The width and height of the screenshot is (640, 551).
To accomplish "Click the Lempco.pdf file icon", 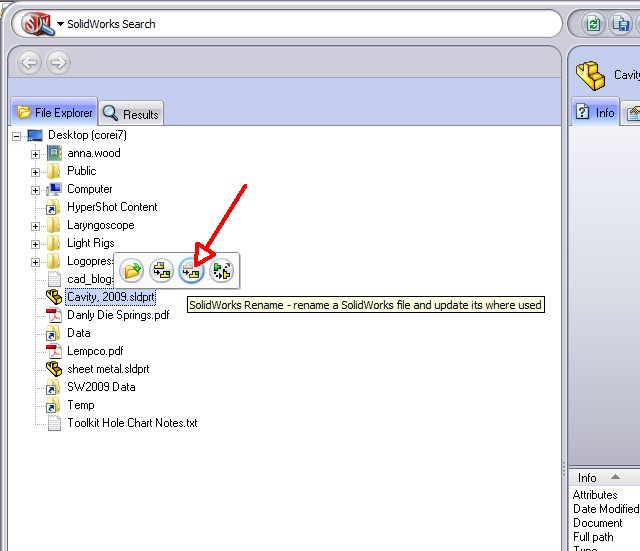I will [x=54, y=351].
